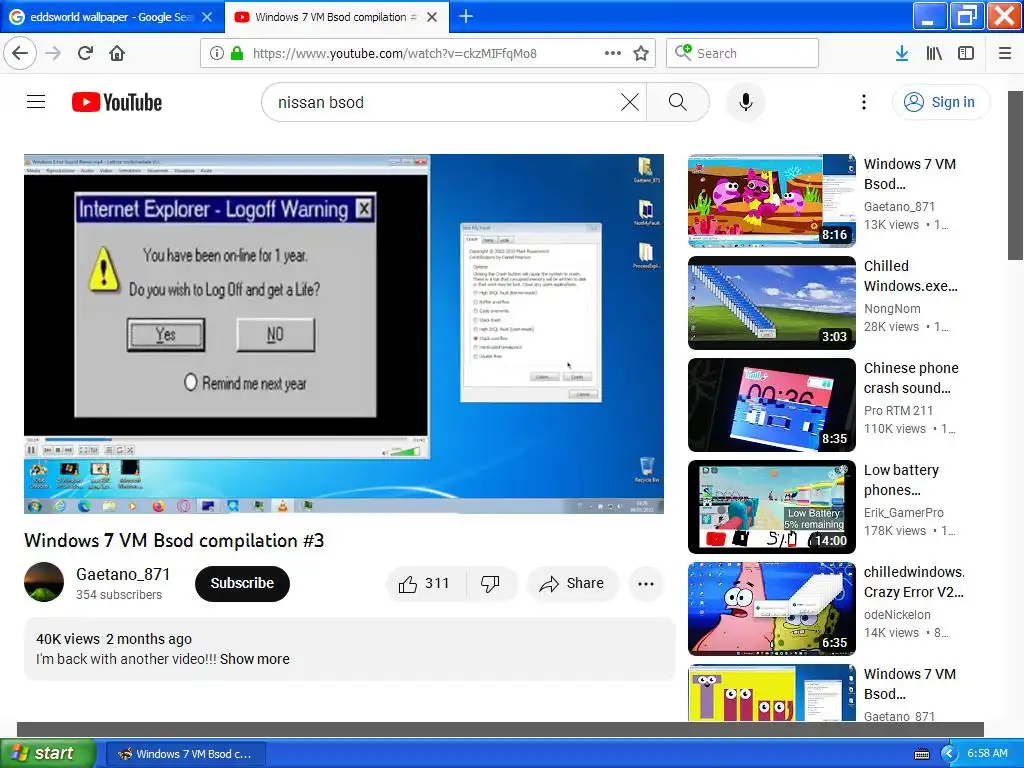The image size is (1024, 768).
Task: Search with your voice microphone
Action: coord(746,102)
